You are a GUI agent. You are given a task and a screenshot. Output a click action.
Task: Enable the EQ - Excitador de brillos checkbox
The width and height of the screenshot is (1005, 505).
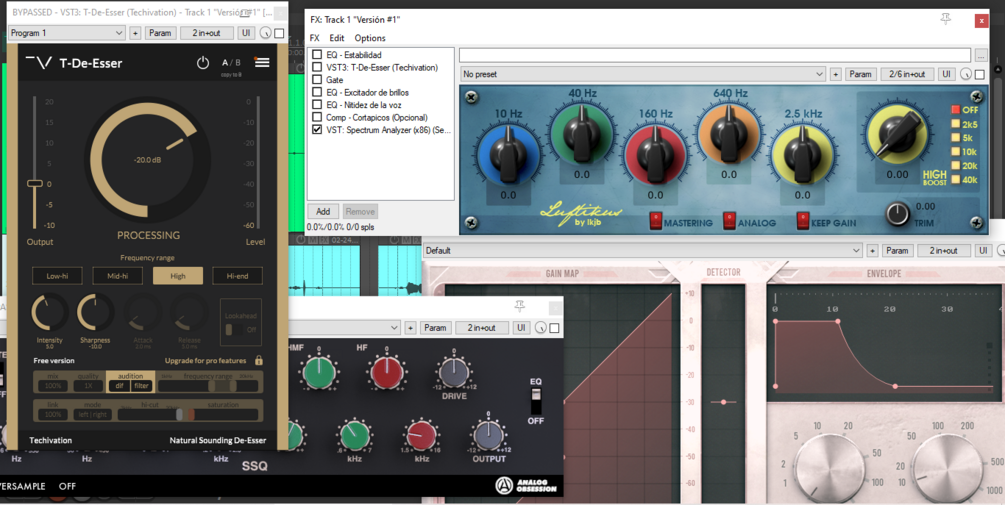point(317,92)
